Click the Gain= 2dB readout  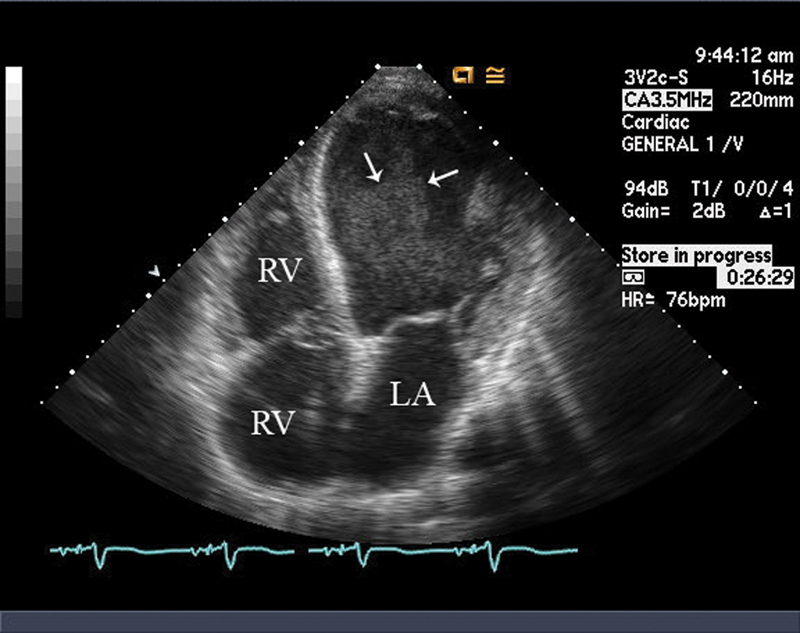(x=667, y=212)
